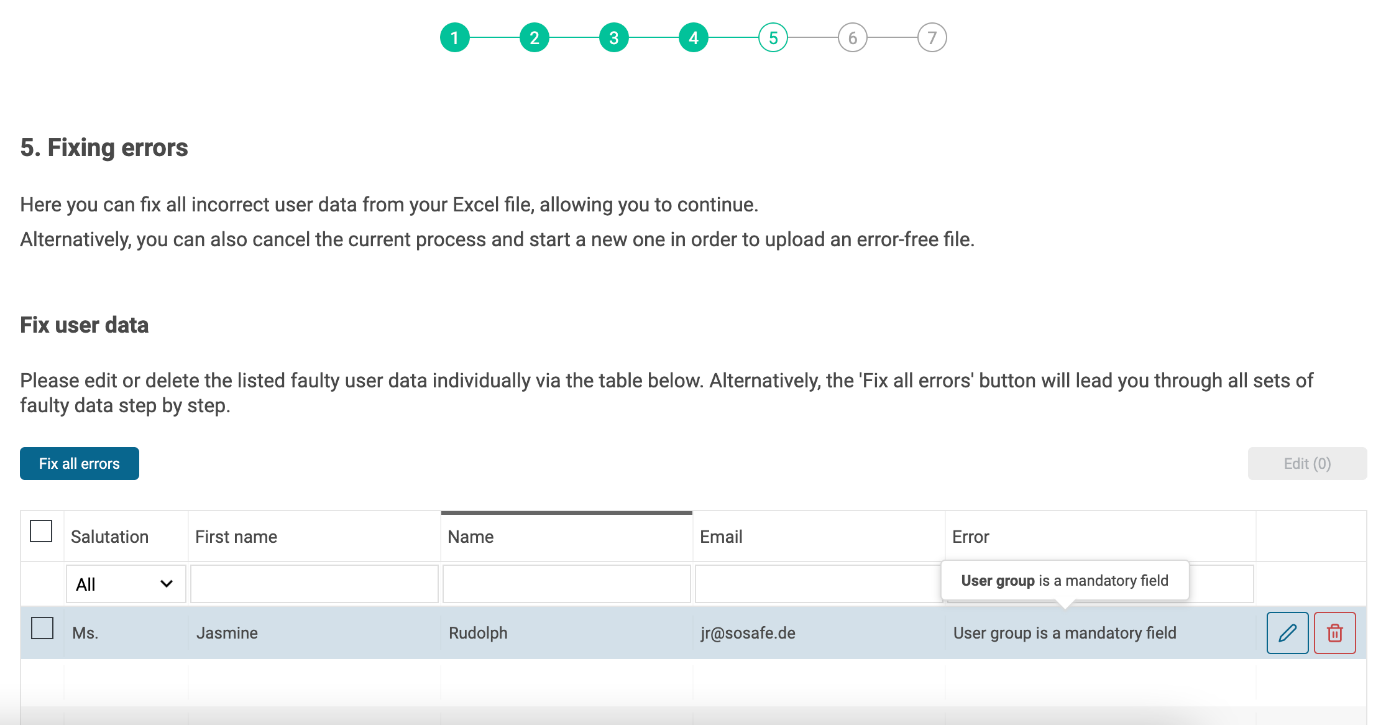Click the First name filter input
1386x725 pixels.
coord(314,584)
